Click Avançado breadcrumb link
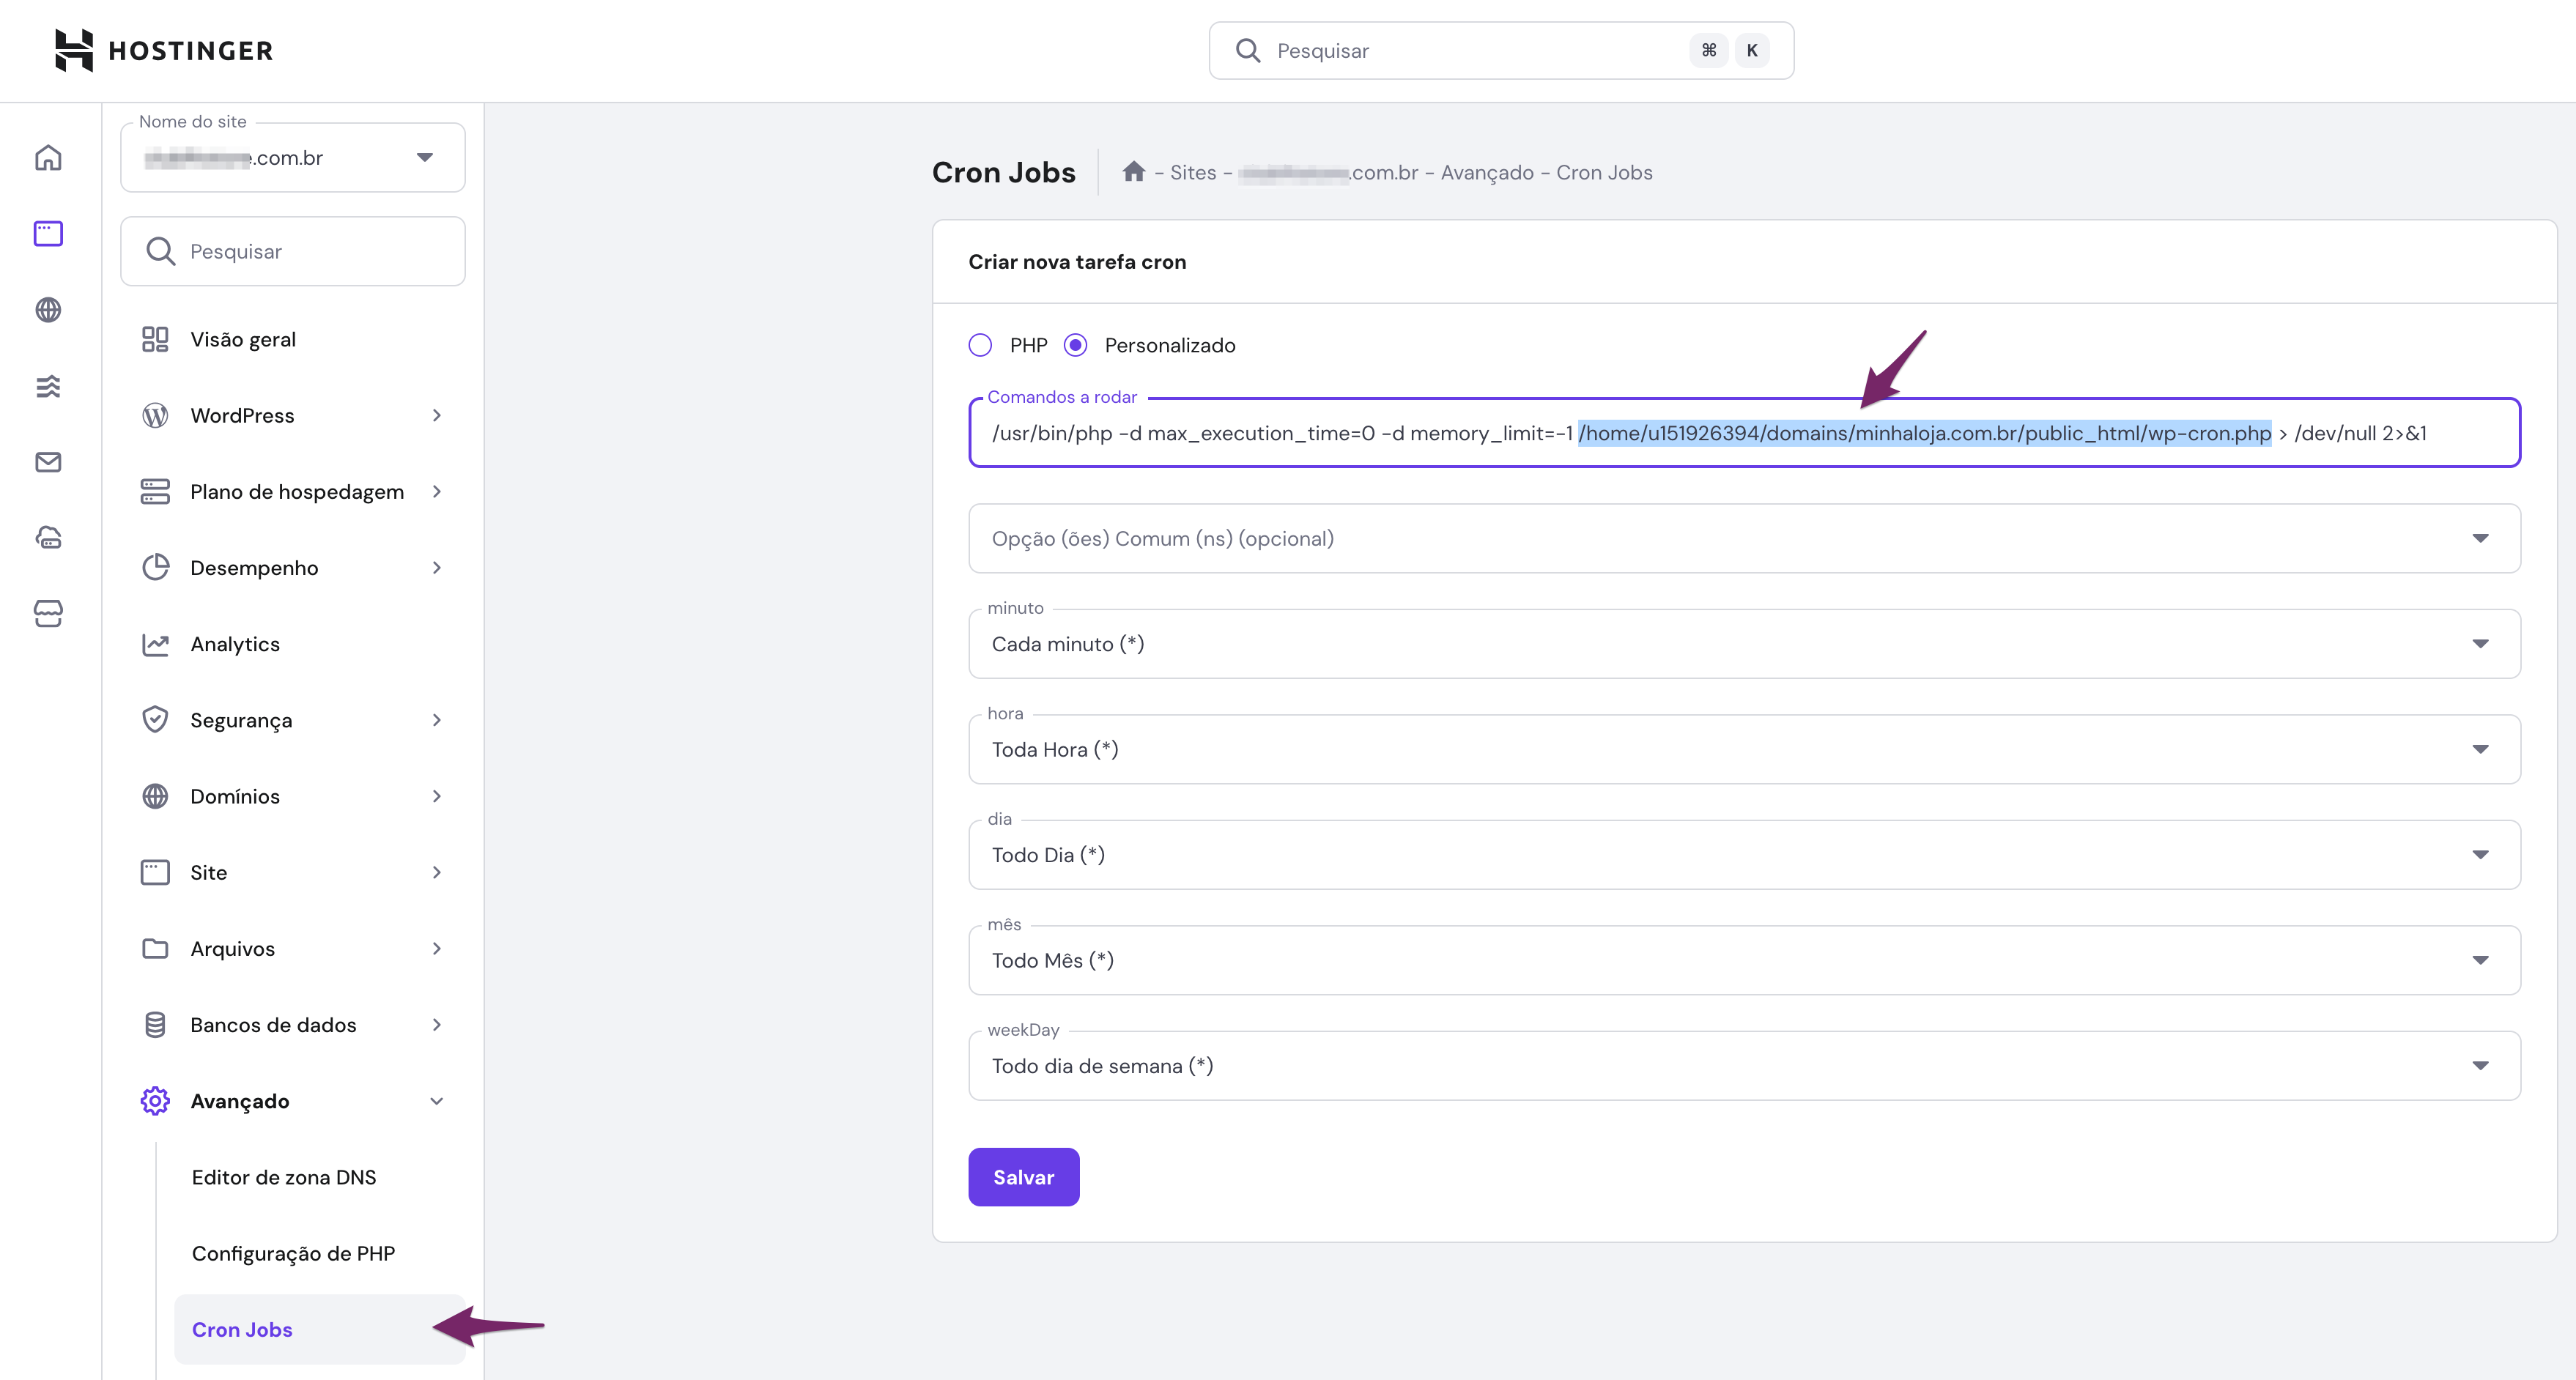Viewport: 2576px width, 1380px height. click(1487, 172)
